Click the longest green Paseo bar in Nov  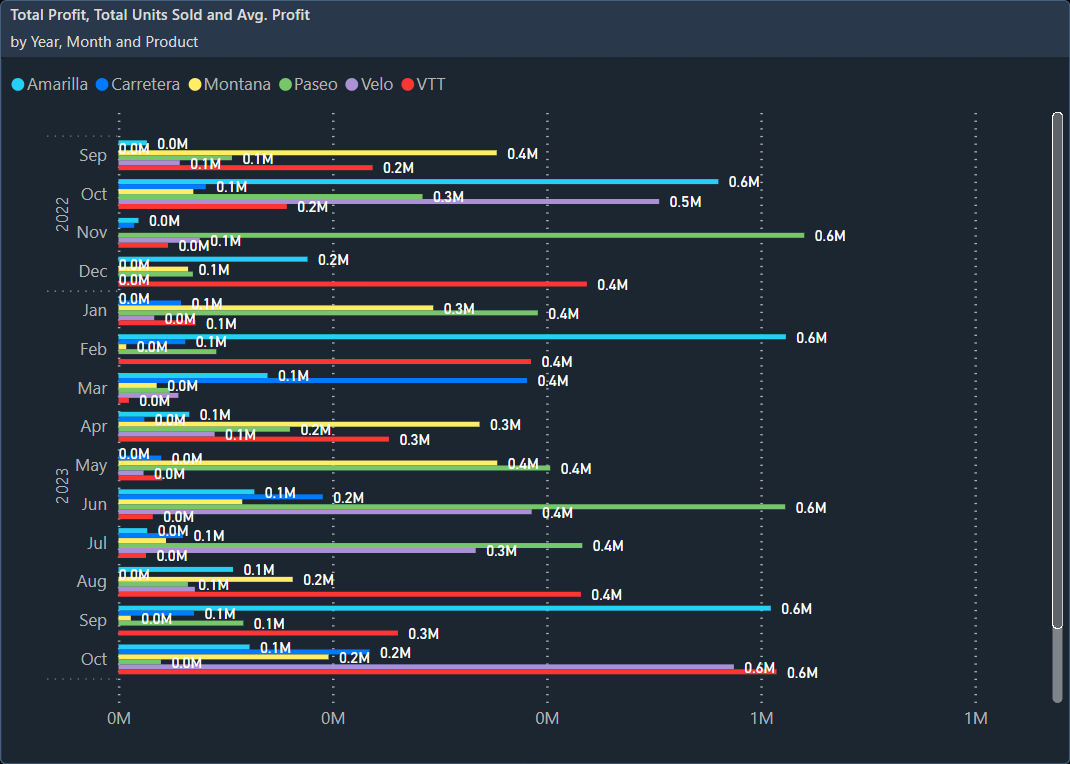pos(450,236)
